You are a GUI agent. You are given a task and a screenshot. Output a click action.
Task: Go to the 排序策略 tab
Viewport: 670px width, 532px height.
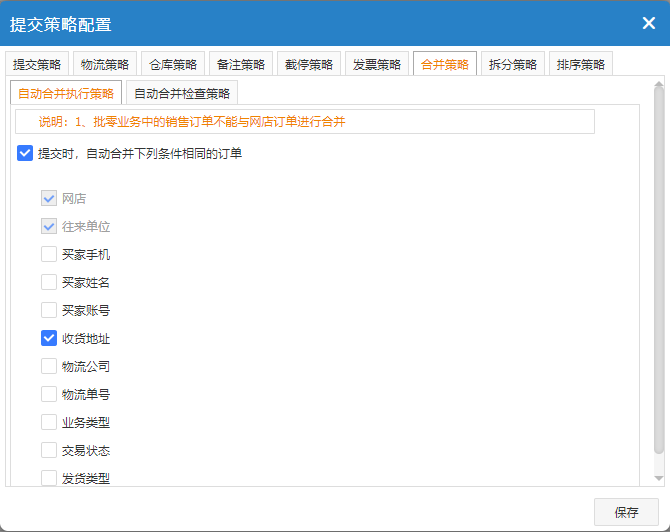[581, 64]
